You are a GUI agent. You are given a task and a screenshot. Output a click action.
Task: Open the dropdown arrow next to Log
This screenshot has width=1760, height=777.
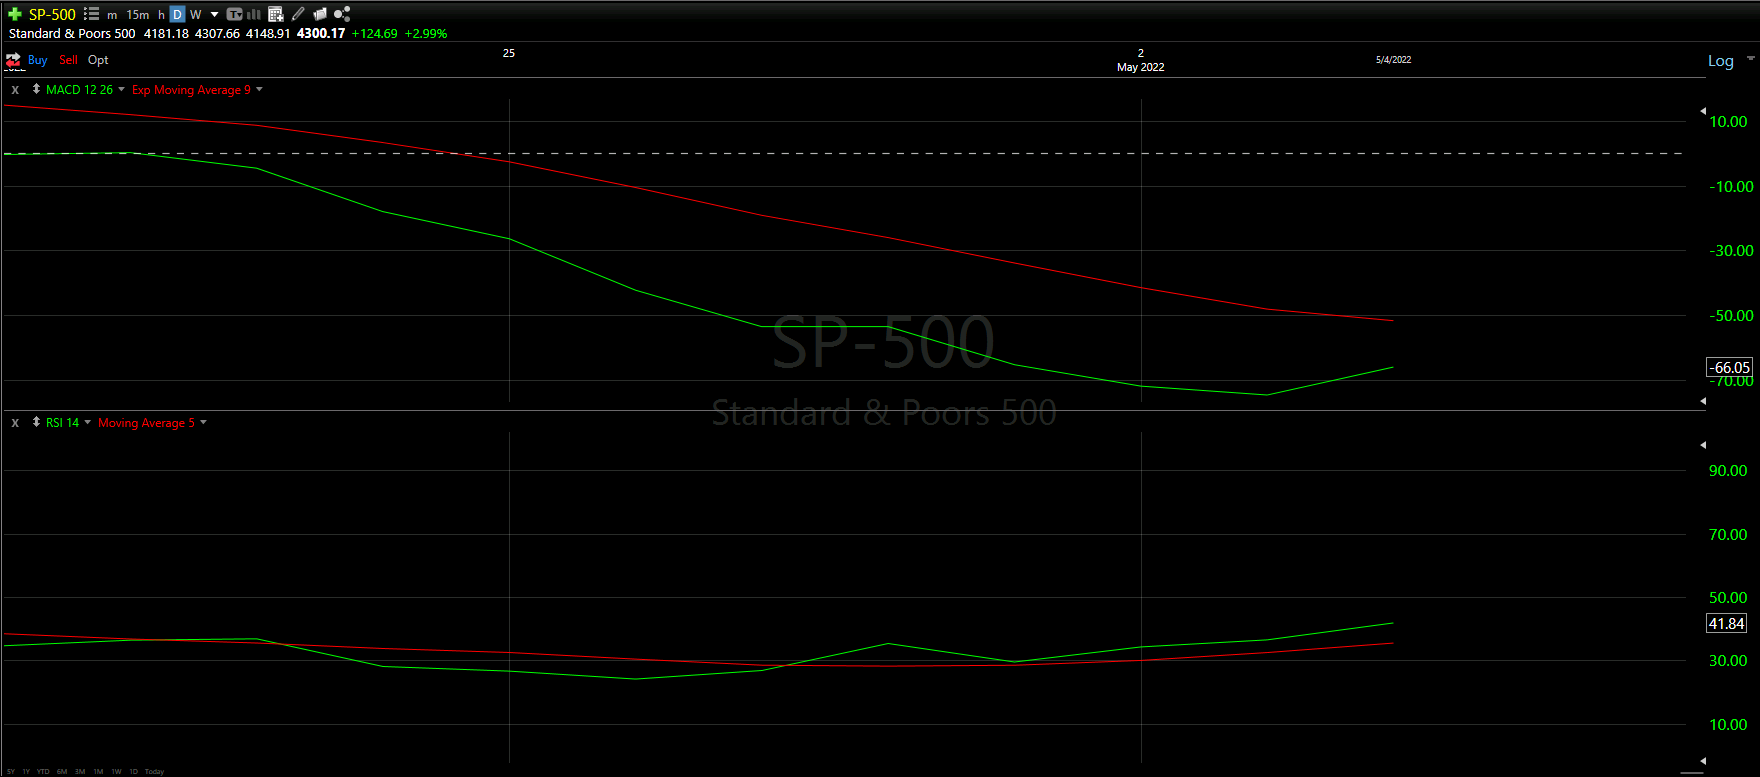(x=1751, y=58)
